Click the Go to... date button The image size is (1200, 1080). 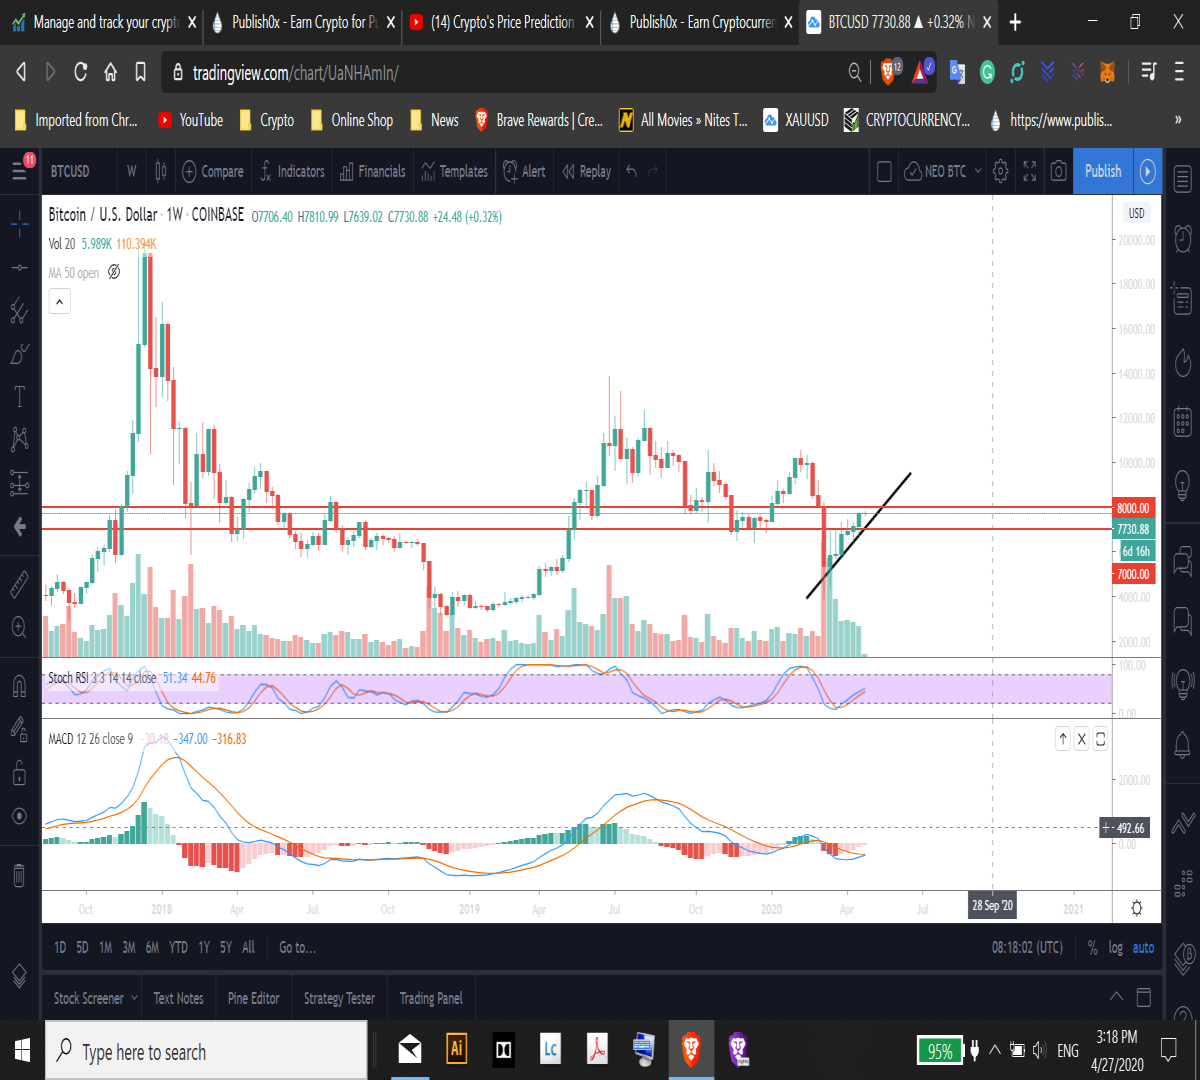(297, 947)
